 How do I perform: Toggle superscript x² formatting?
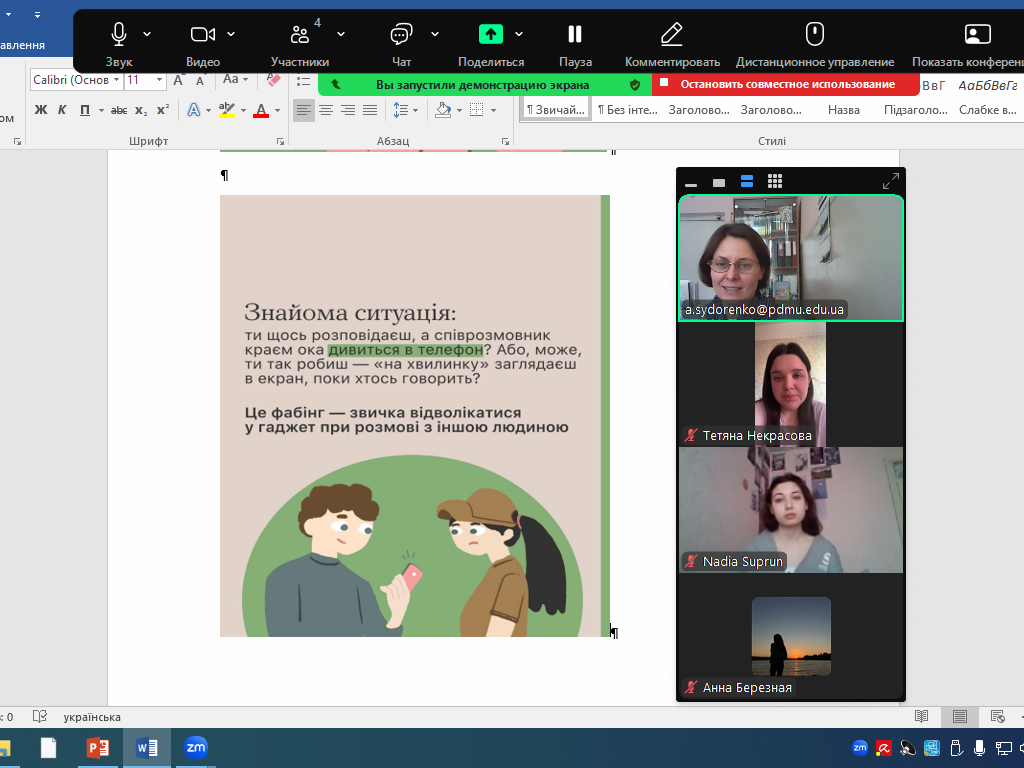pos(163,110)
